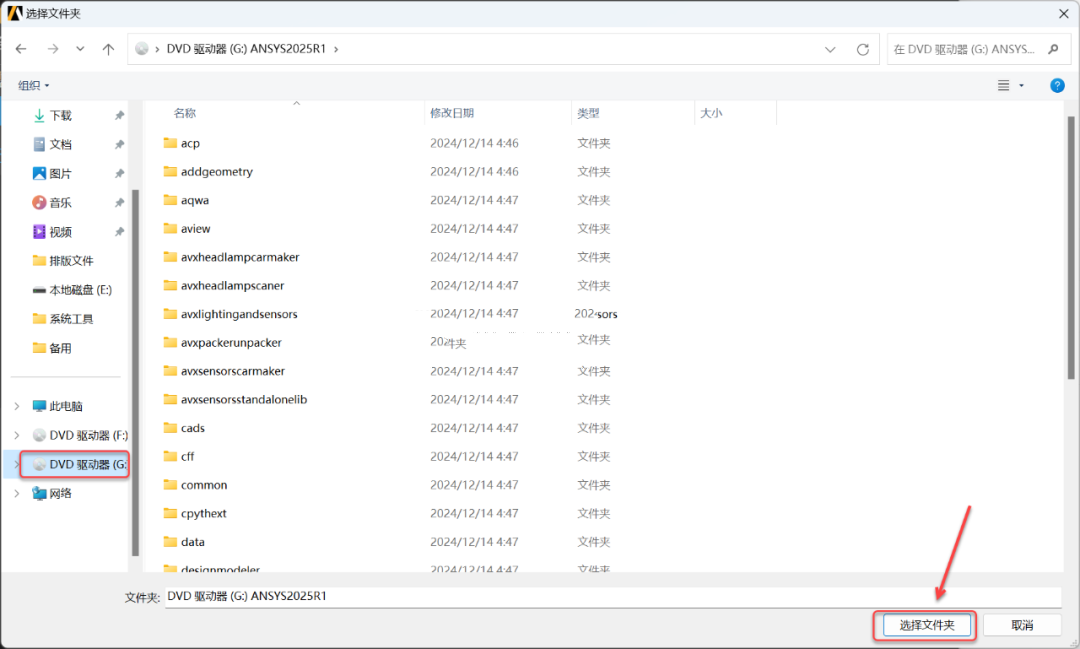
Task: Click the disc icon in address bar
Action: click(x=142, y=49)
